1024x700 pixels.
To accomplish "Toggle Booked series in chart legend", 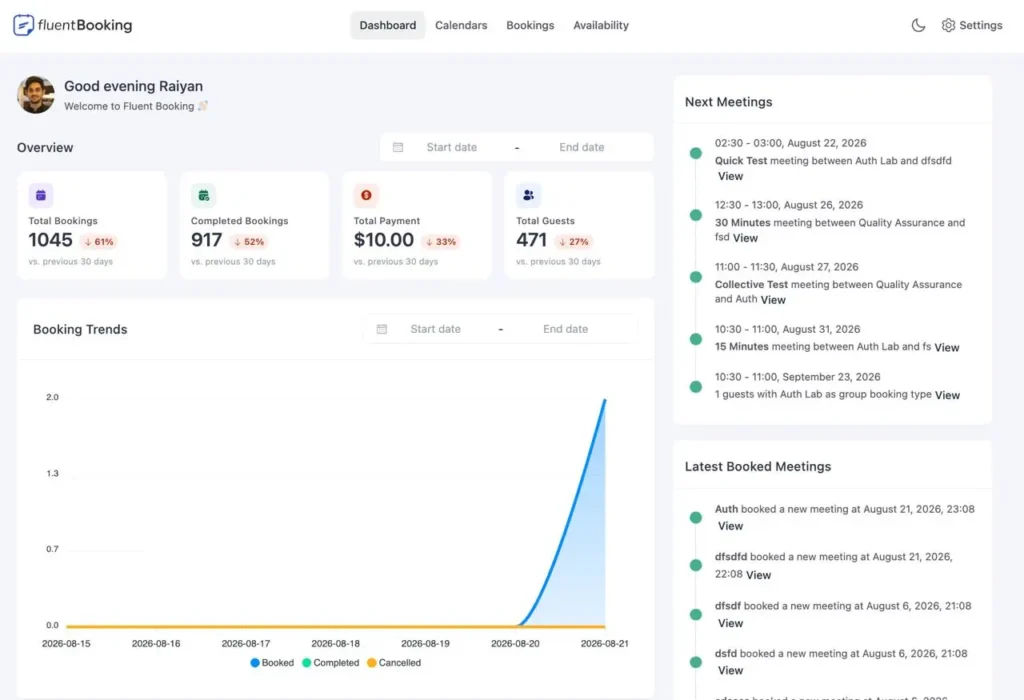I will [x=272, y=663].
